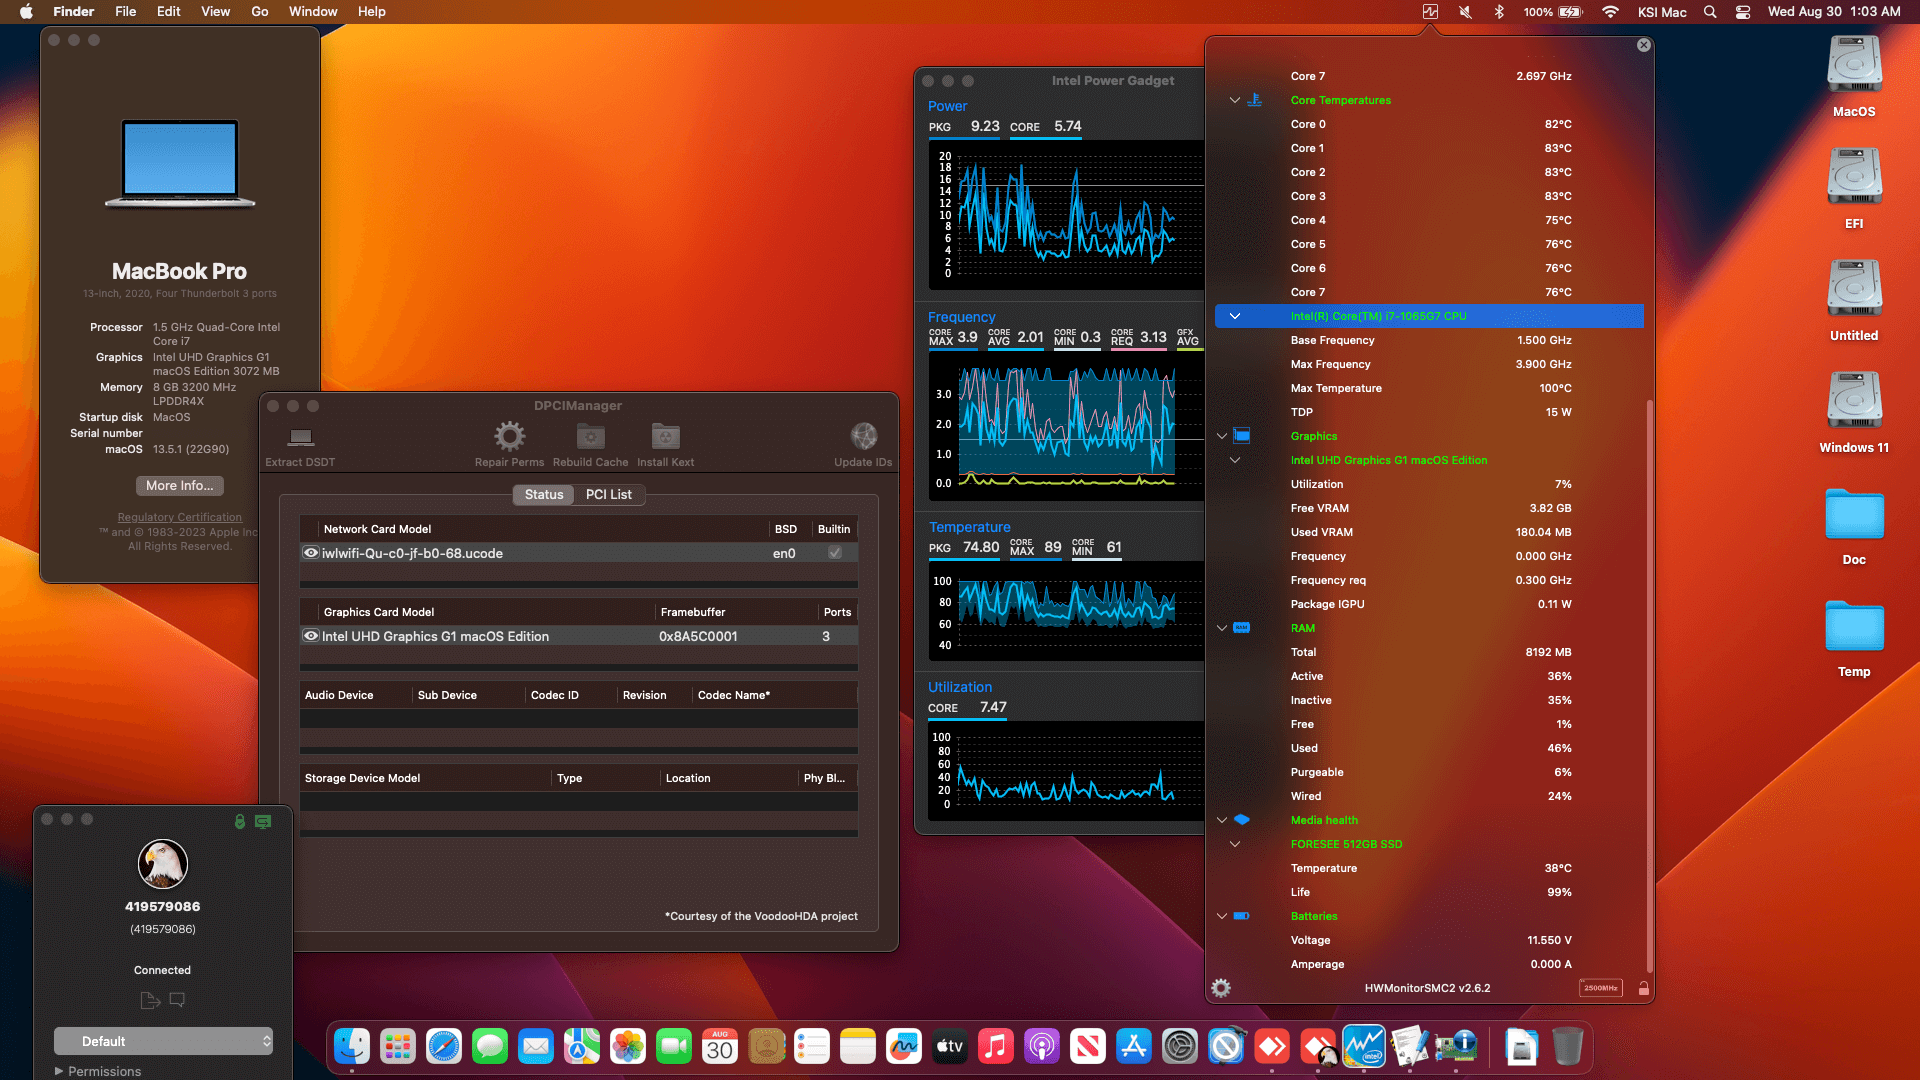Toggle the Builtin checkbox for en0

[x=835, y=553]
